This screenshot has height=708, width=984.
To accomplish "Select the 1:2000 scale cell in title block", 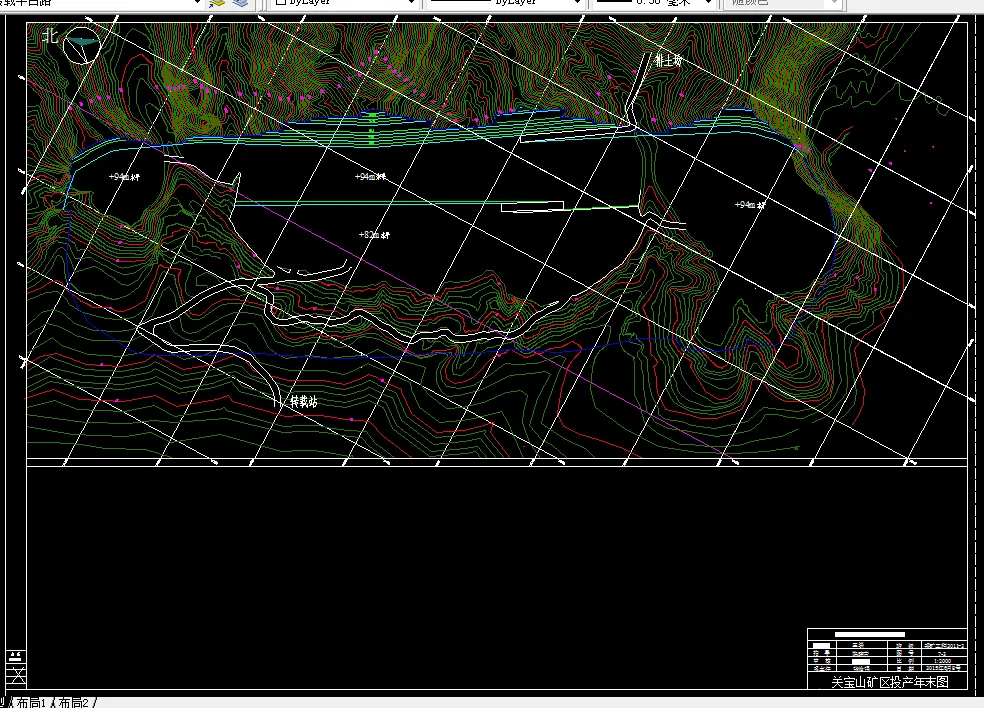I will [x=943, y=661].
